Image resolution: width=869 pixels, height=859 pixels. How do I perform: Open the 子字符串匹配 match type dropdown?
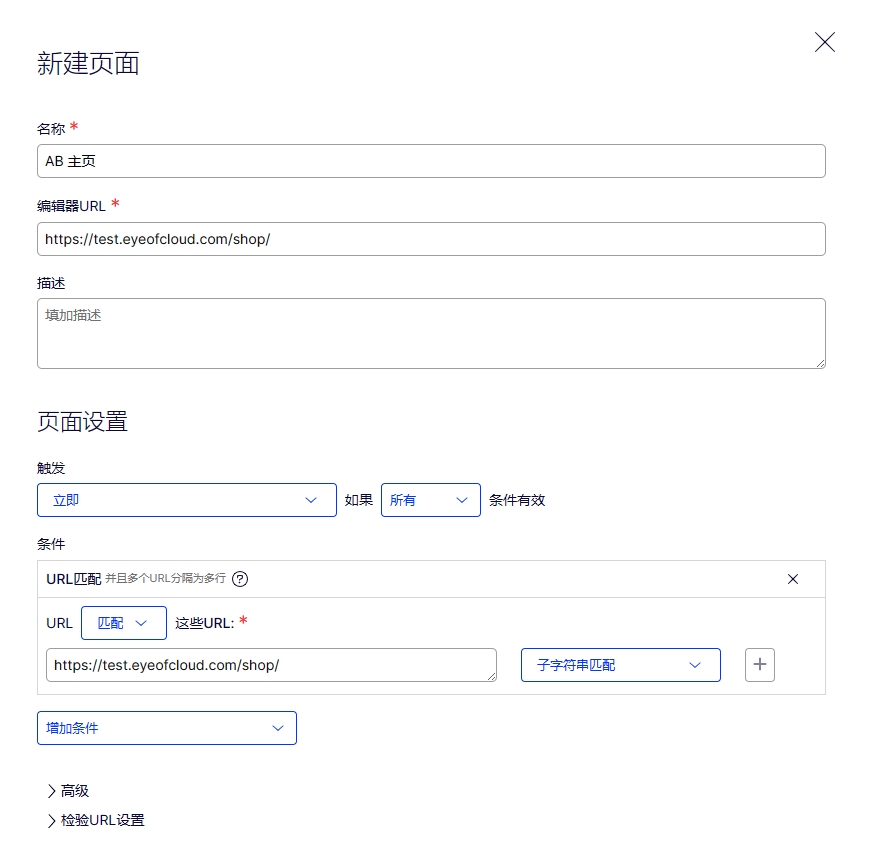[x=621, y=665]
